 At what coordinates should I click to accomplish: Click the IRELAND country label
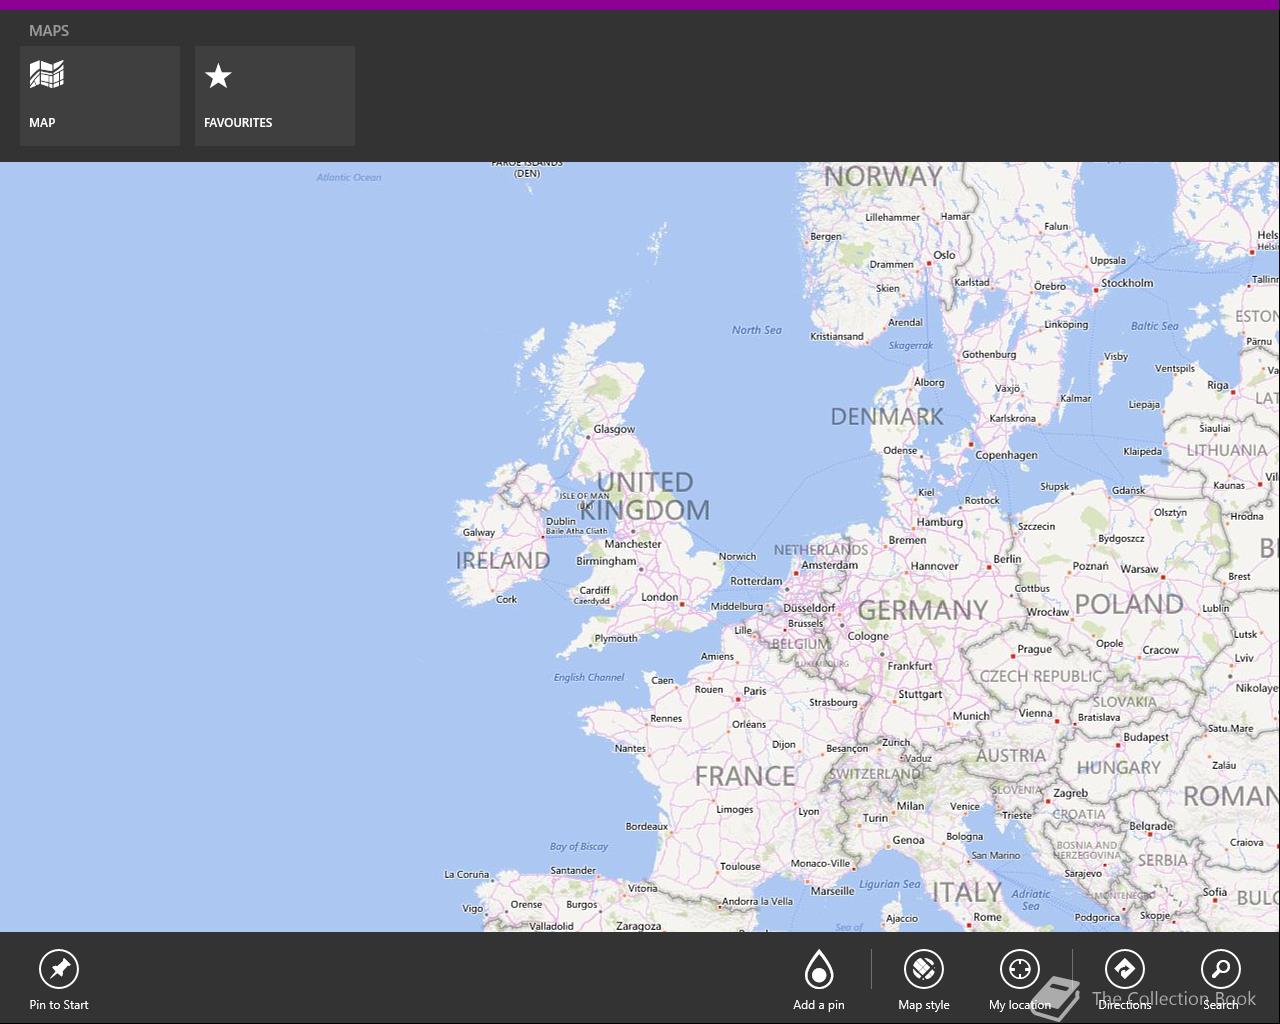click(503, 561)
